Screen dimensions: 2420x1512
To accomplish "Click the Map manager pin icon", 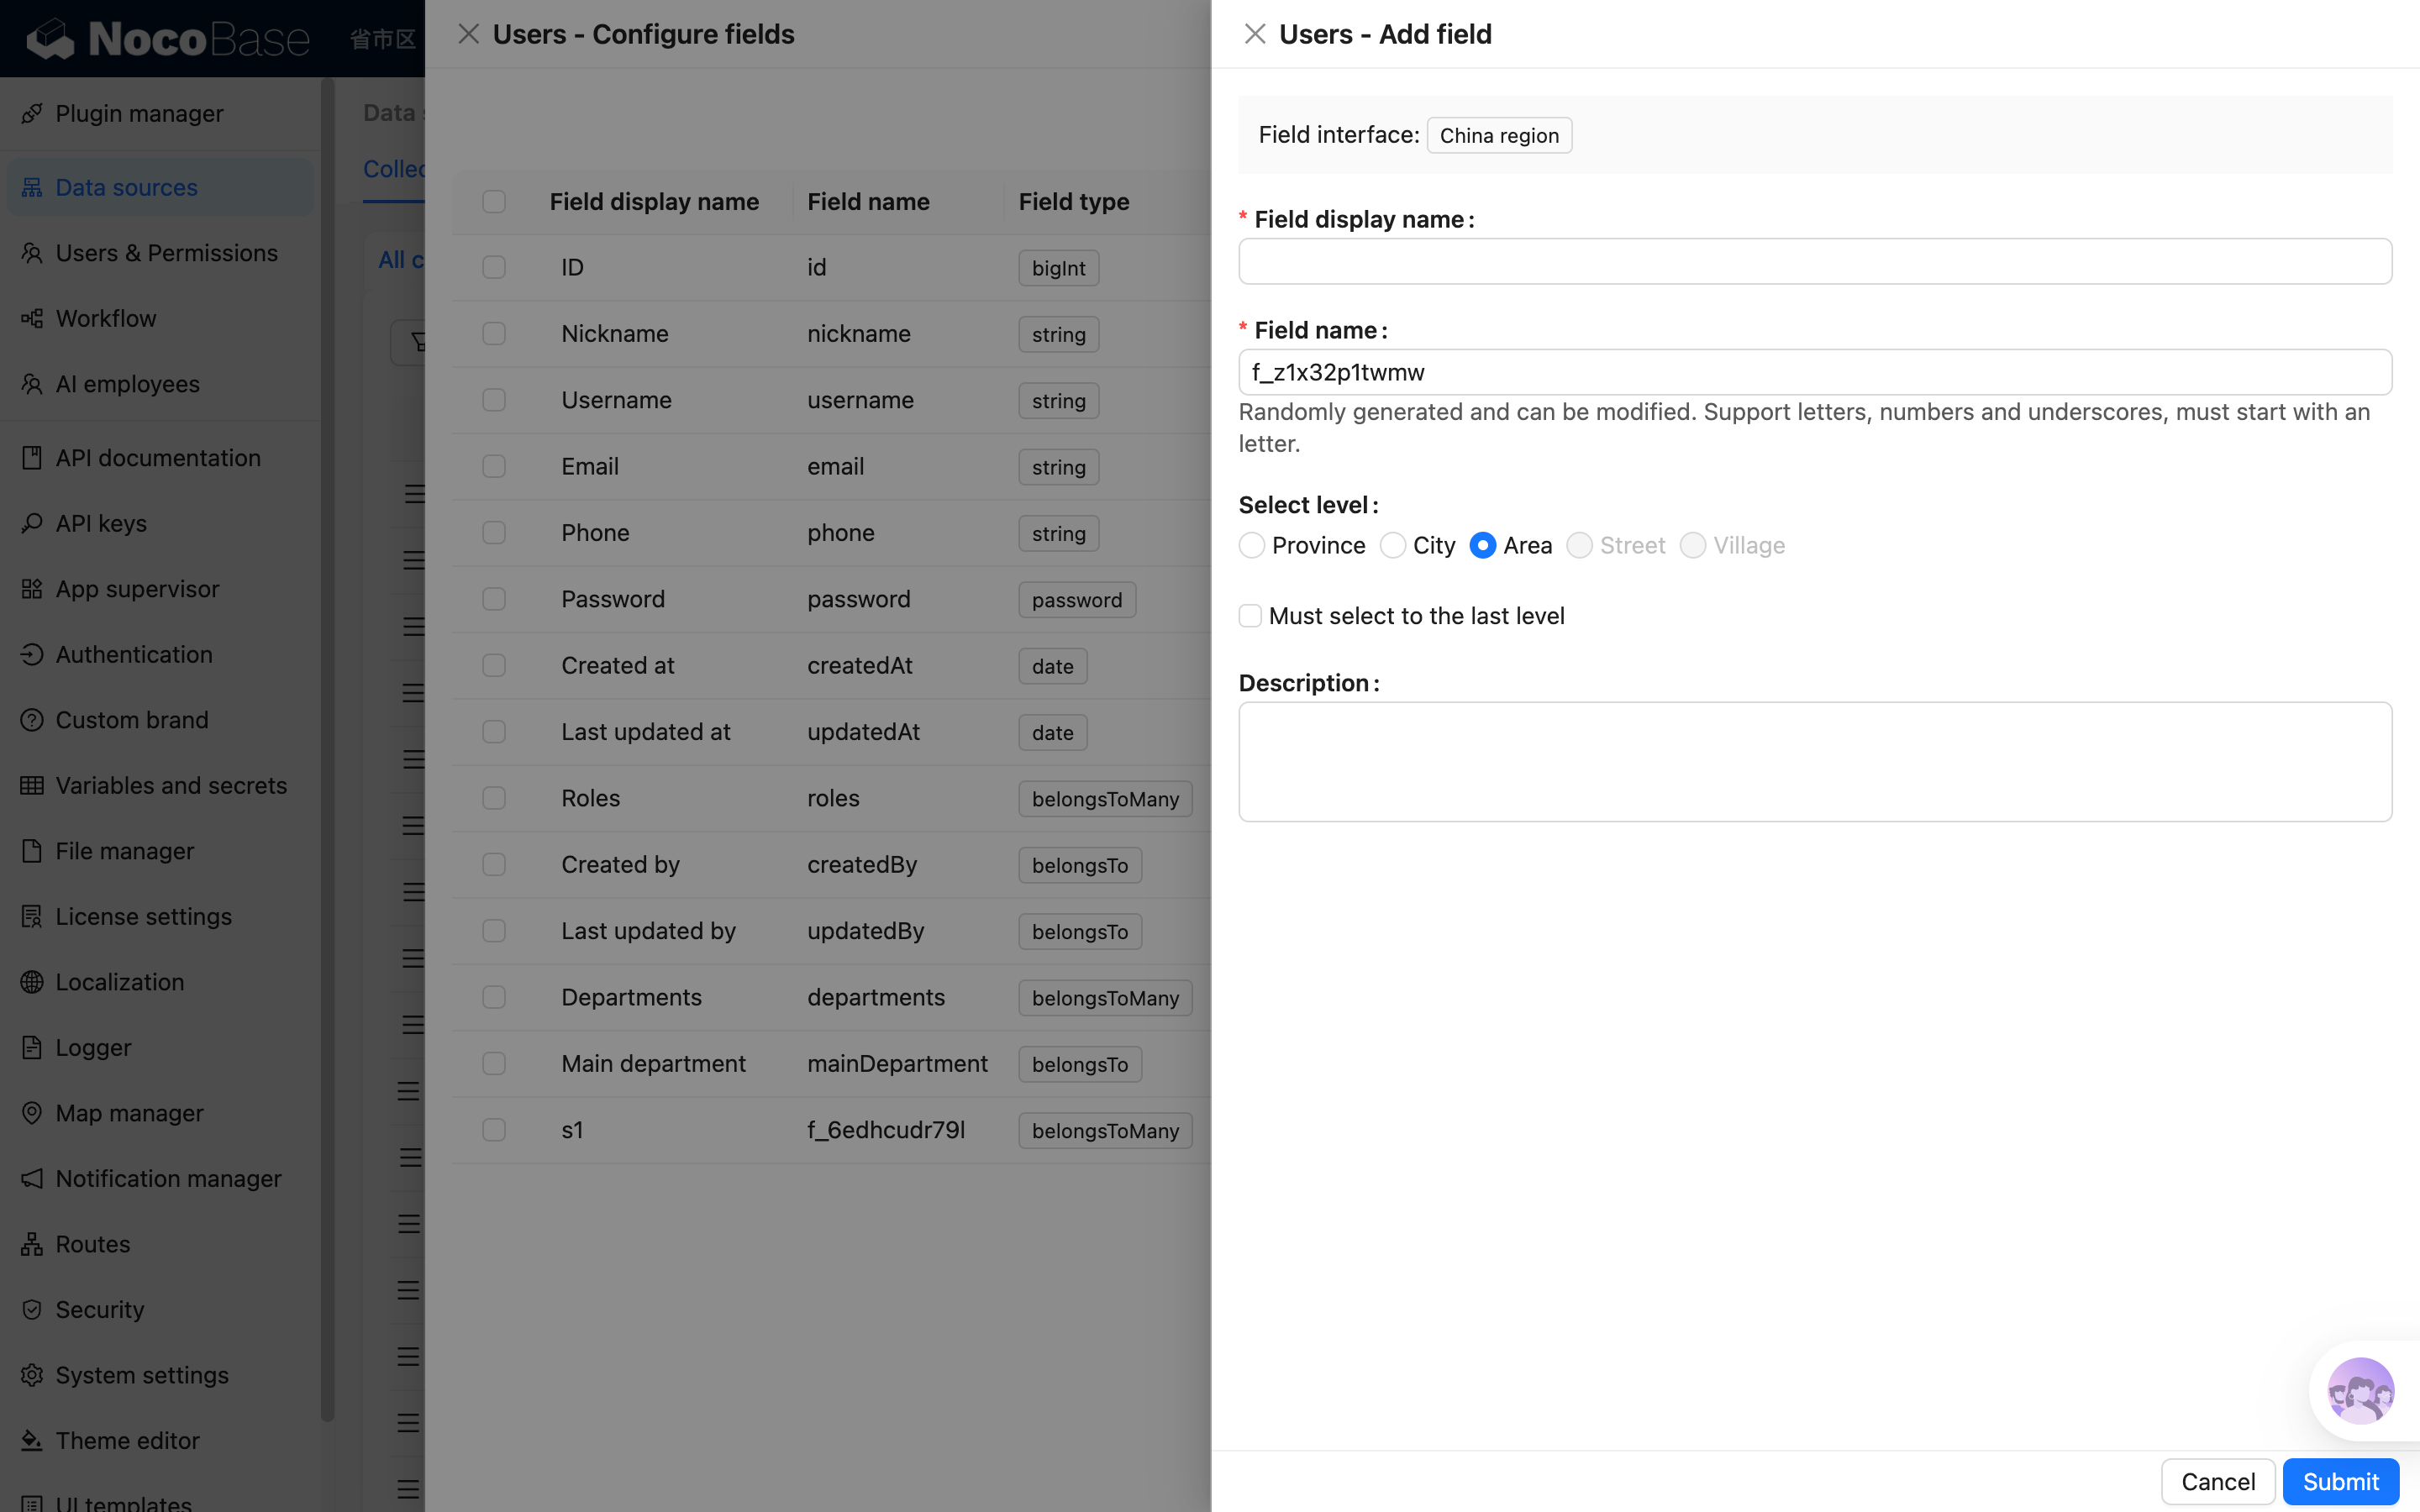I will [32, 1113].
